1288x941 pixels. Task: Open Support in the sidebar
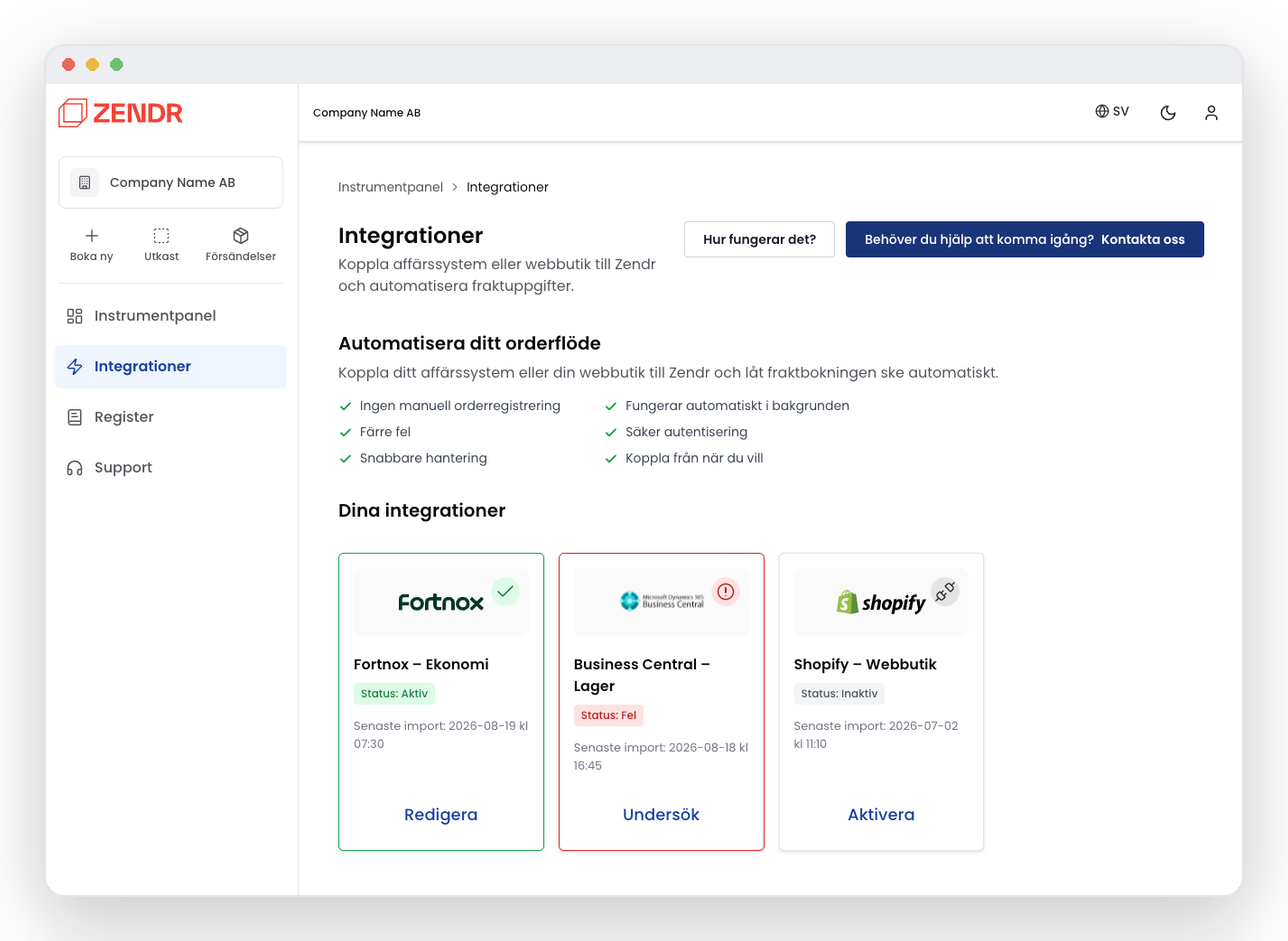171,468
